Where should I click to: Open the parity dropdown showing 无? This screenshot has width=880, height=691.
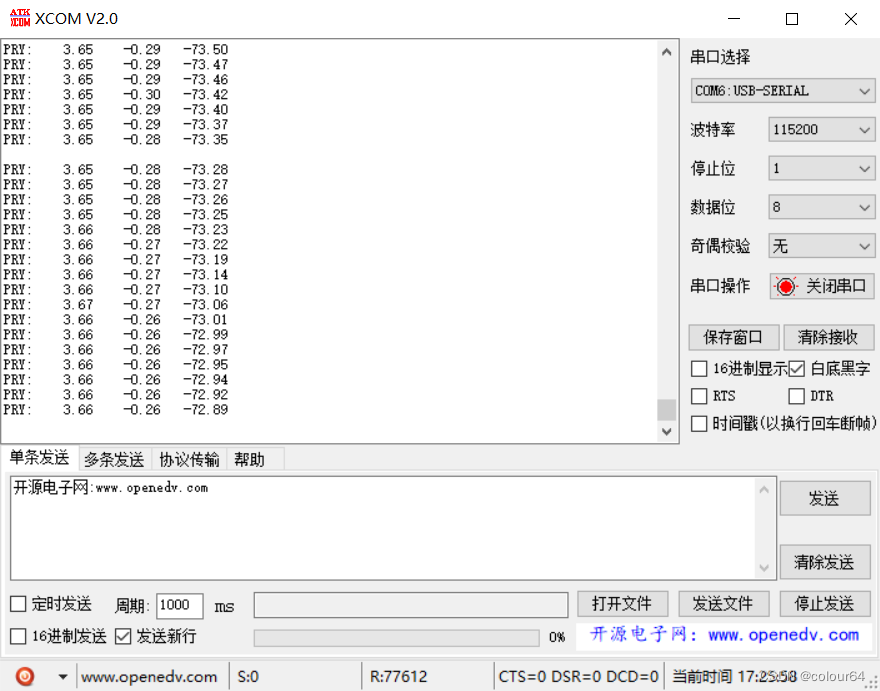(821, 246)
